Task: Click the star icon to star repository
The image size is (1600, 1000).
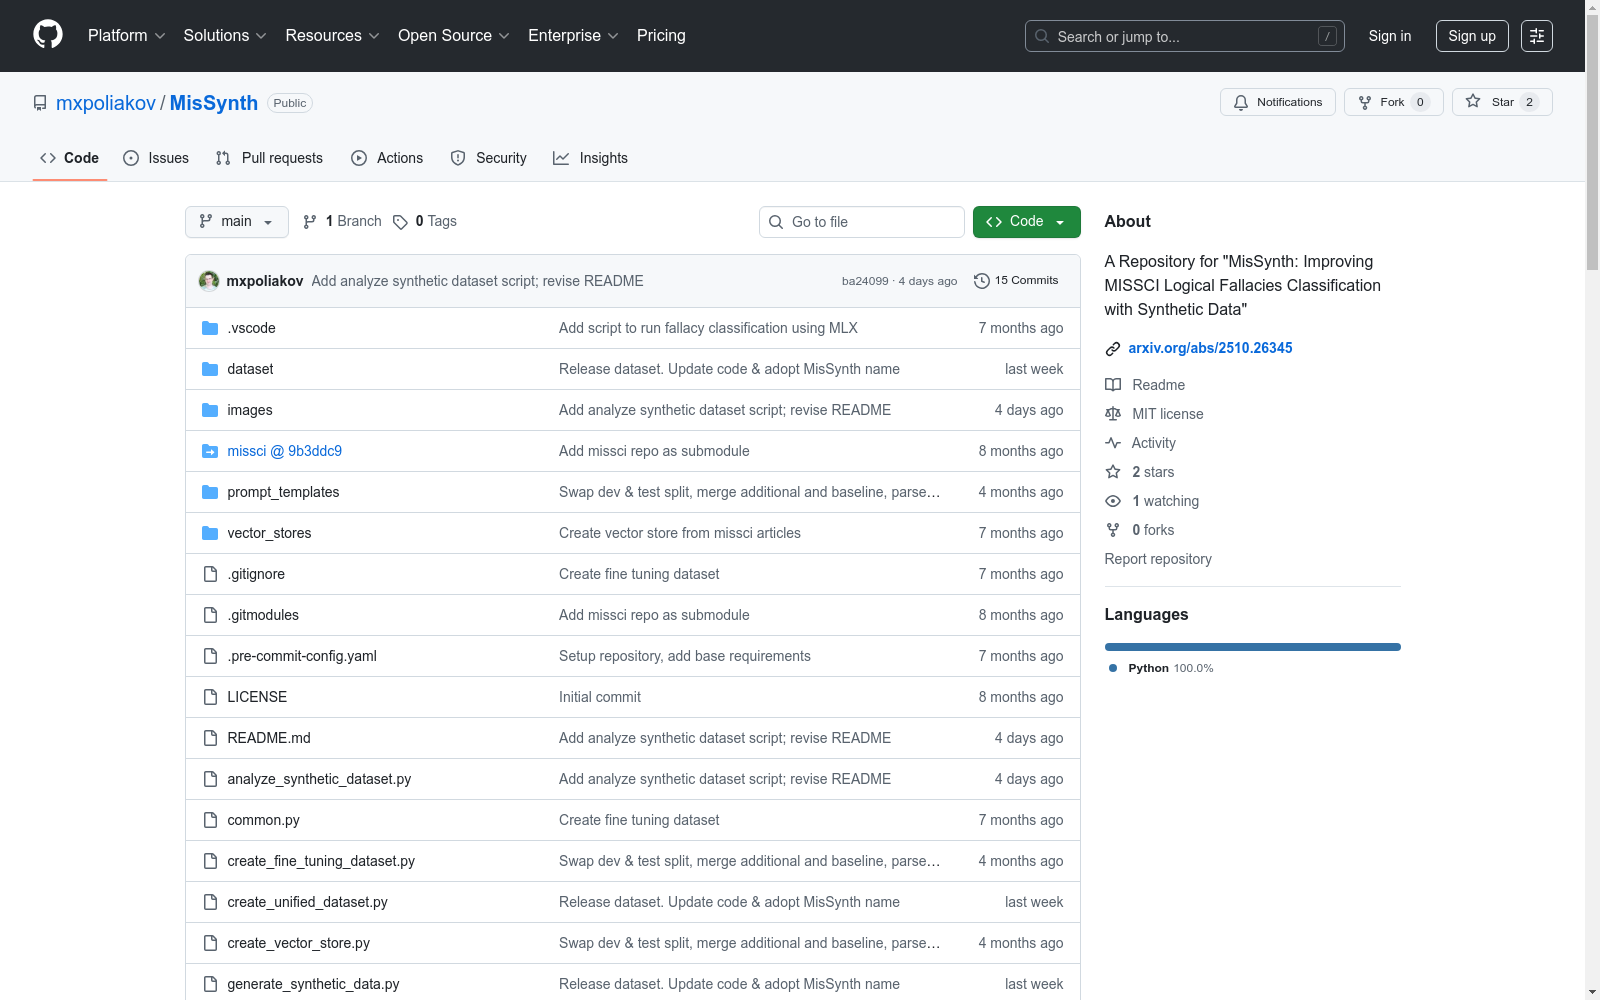Action: point(1473,101)
